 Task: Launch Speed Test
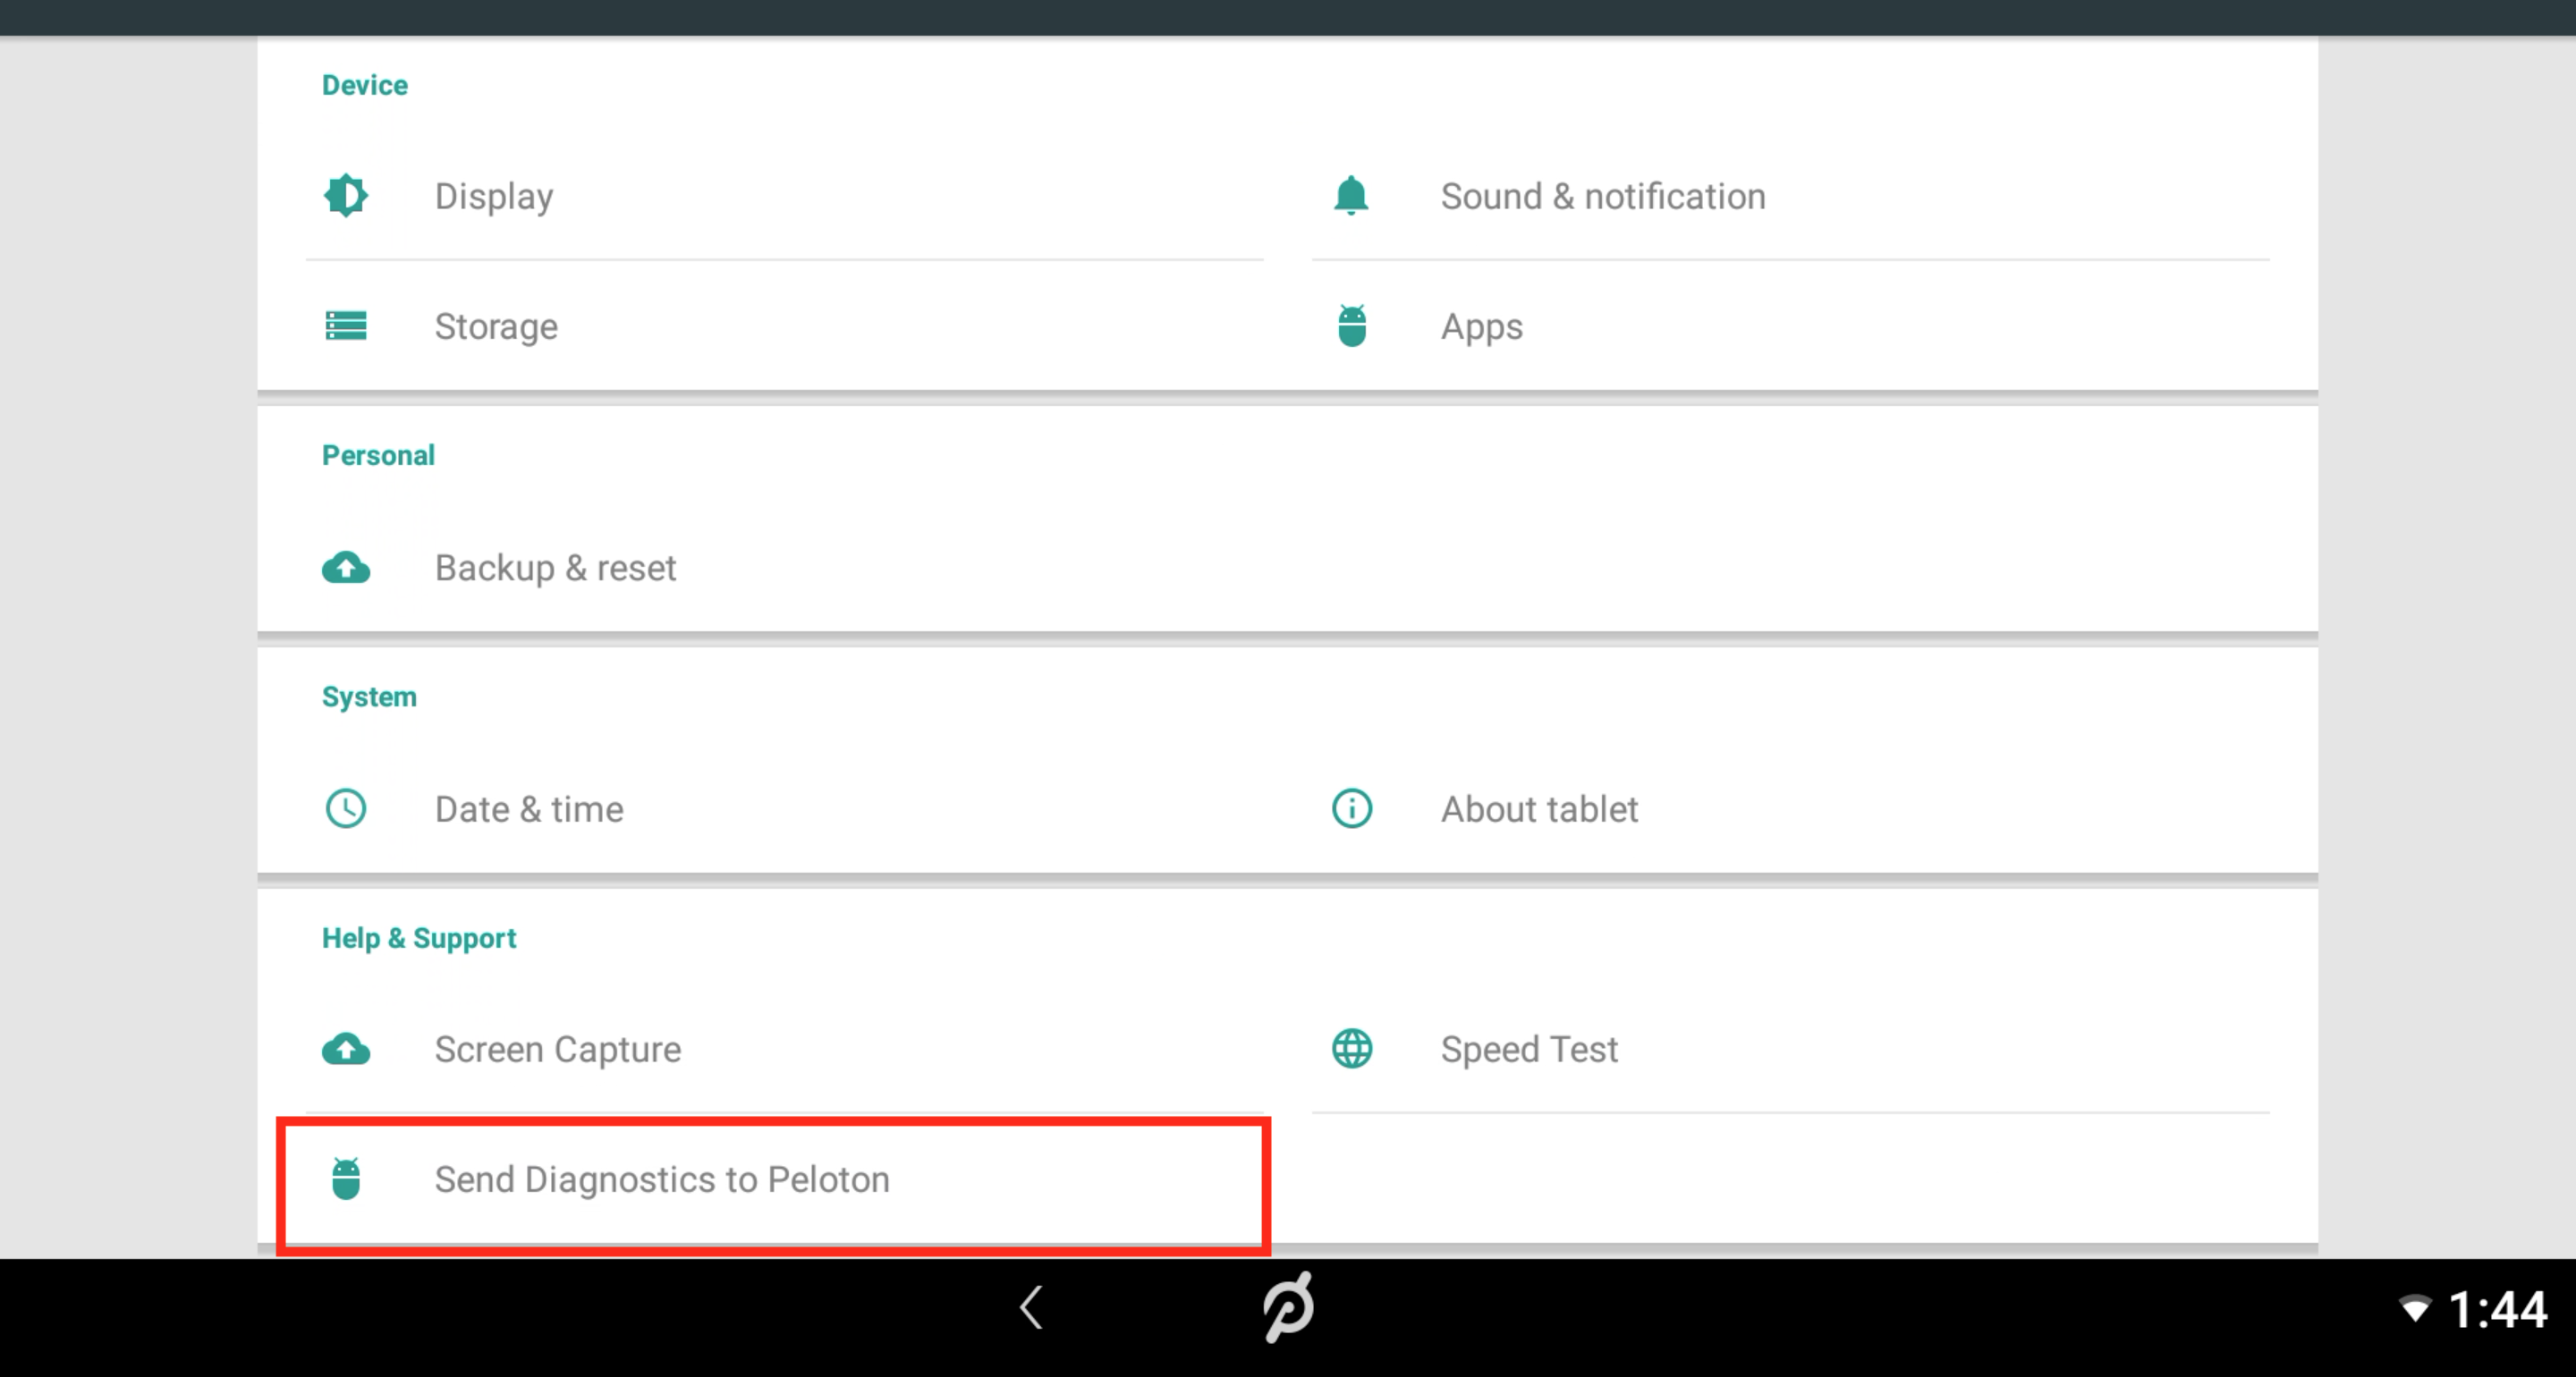(1791, 1049)
